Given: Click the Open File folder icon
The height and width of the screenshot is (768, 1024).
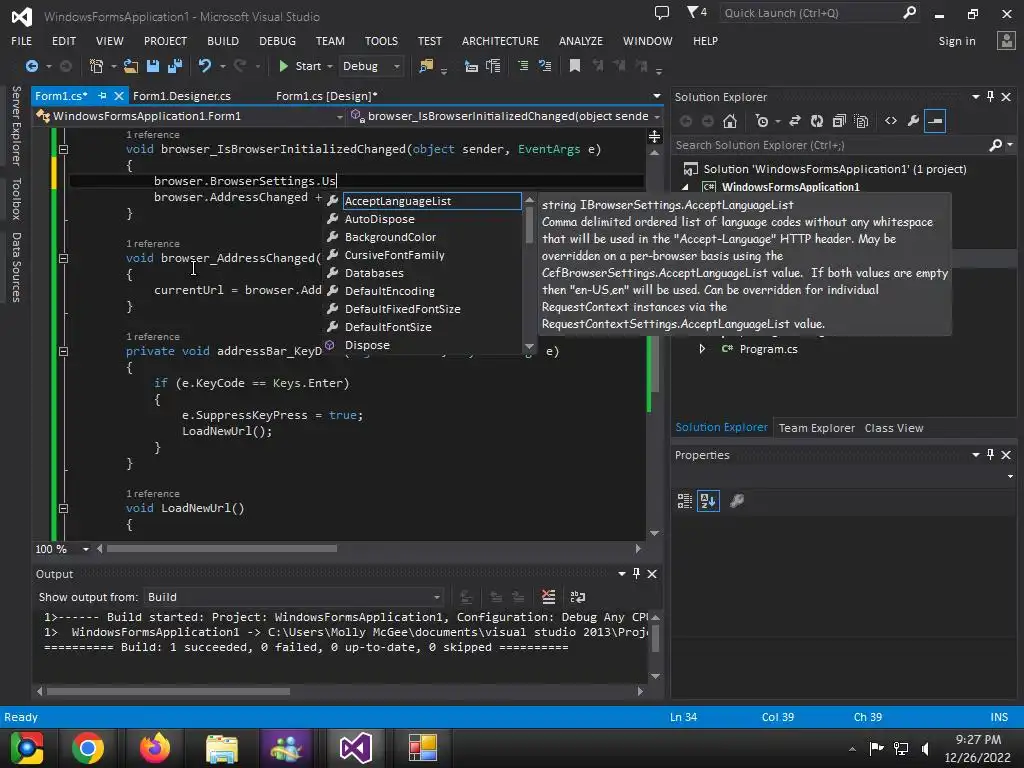Looking at the screenshot, I should click(131, 66).
